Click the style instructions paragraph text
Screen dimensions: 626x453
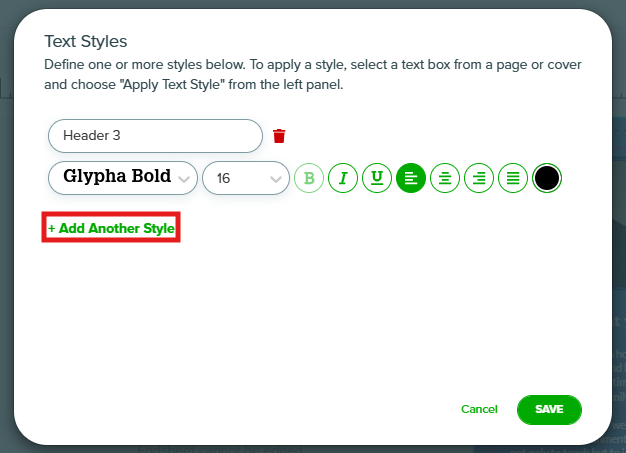tap(313, 75)
